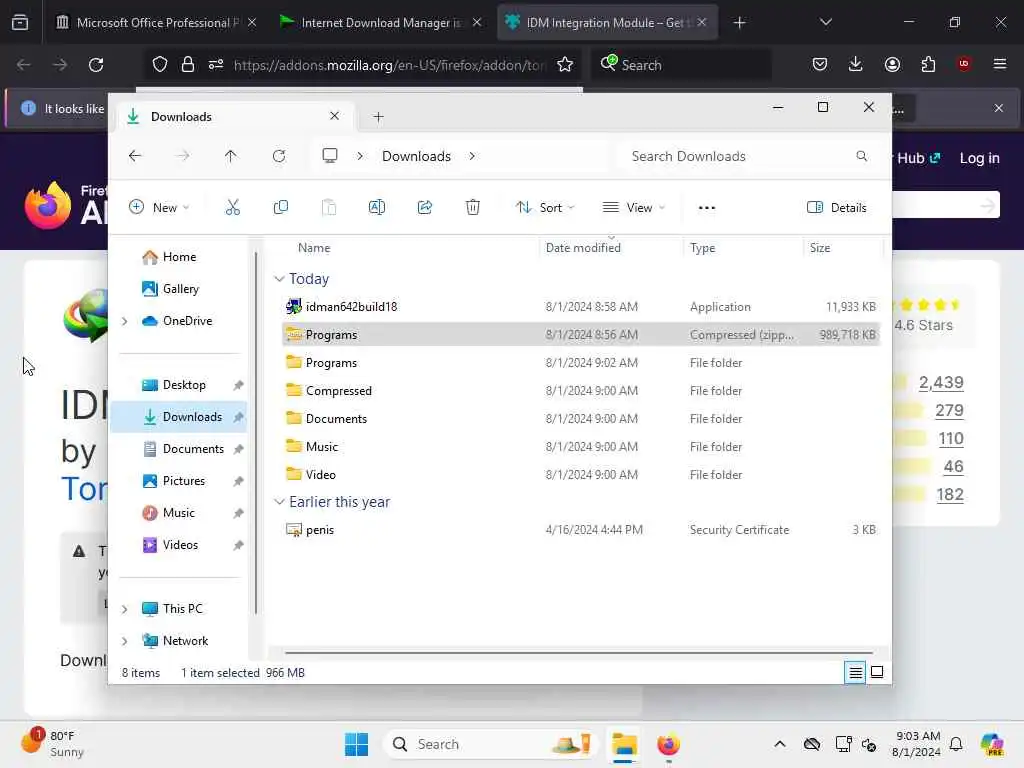This screenshot has width=1024, height=768.
Task: Switch to details list view in status bar
Action: 855,672
